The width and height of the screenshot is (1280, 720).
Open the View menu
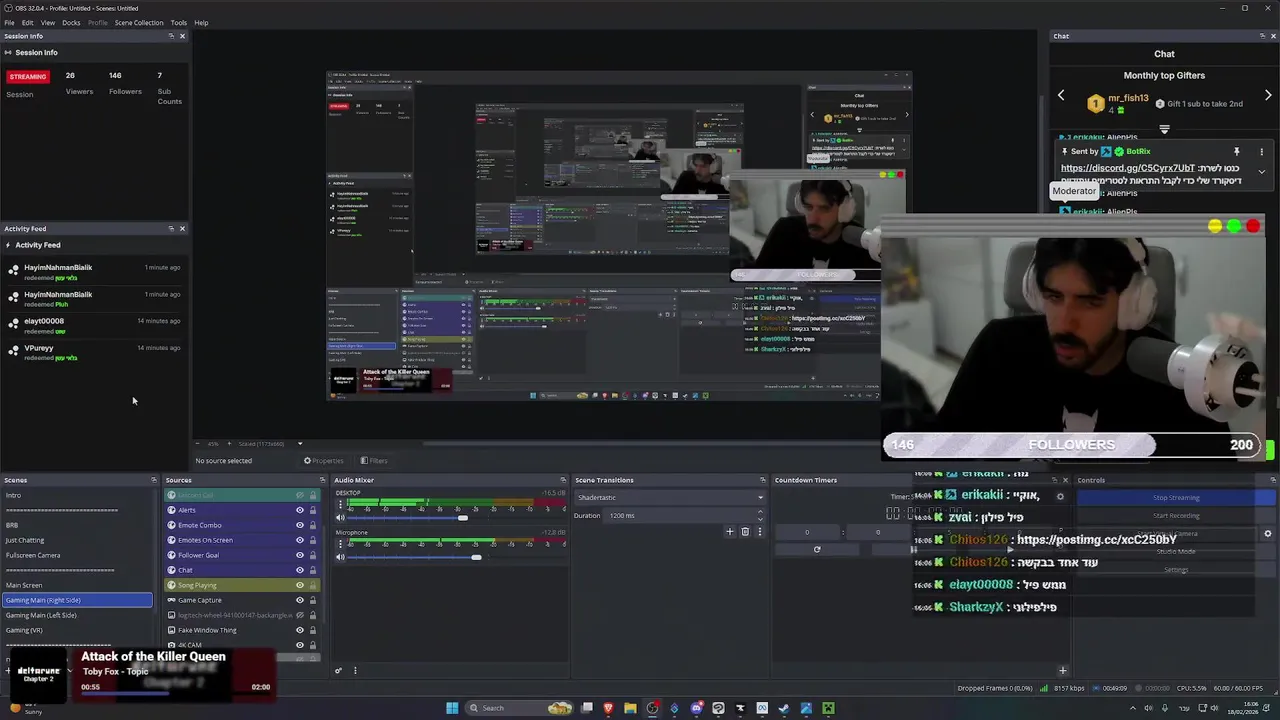48,22
